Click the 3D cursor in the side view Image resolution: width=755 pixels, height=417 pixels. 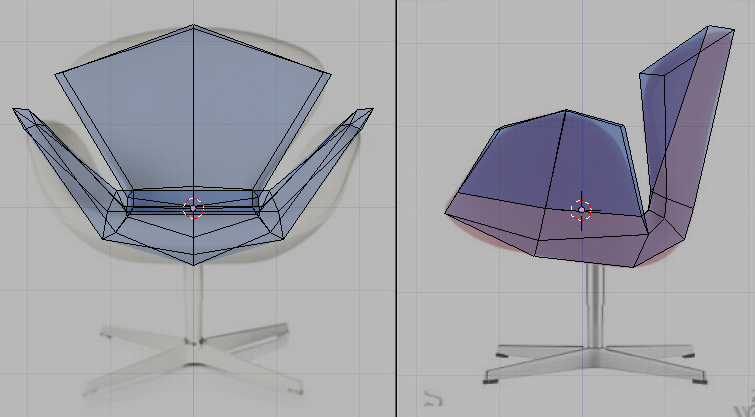tap(582, 210)
